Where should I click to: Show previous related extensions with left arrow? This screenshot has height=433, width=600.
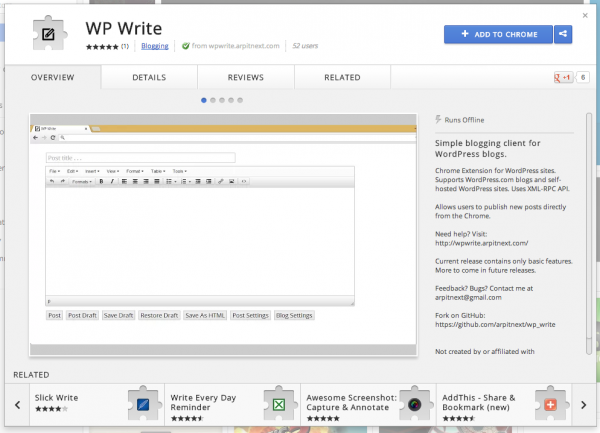coord(17,405)
